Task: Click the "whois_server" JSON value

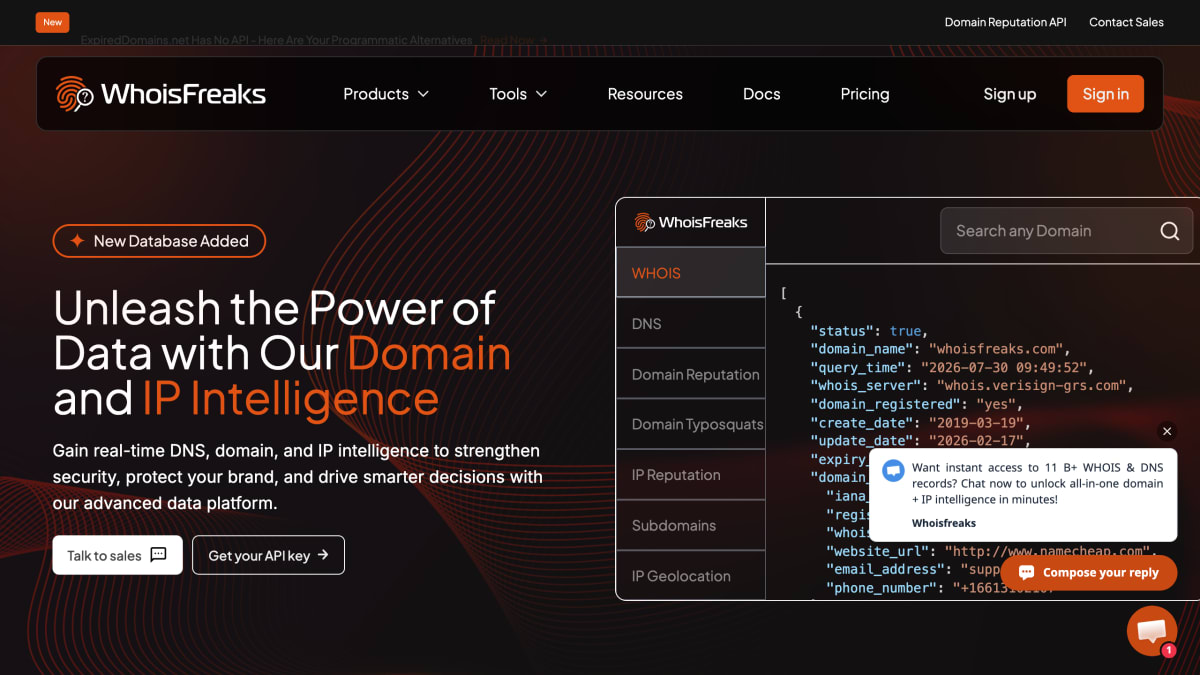Action: click(x=1033, y=386)
